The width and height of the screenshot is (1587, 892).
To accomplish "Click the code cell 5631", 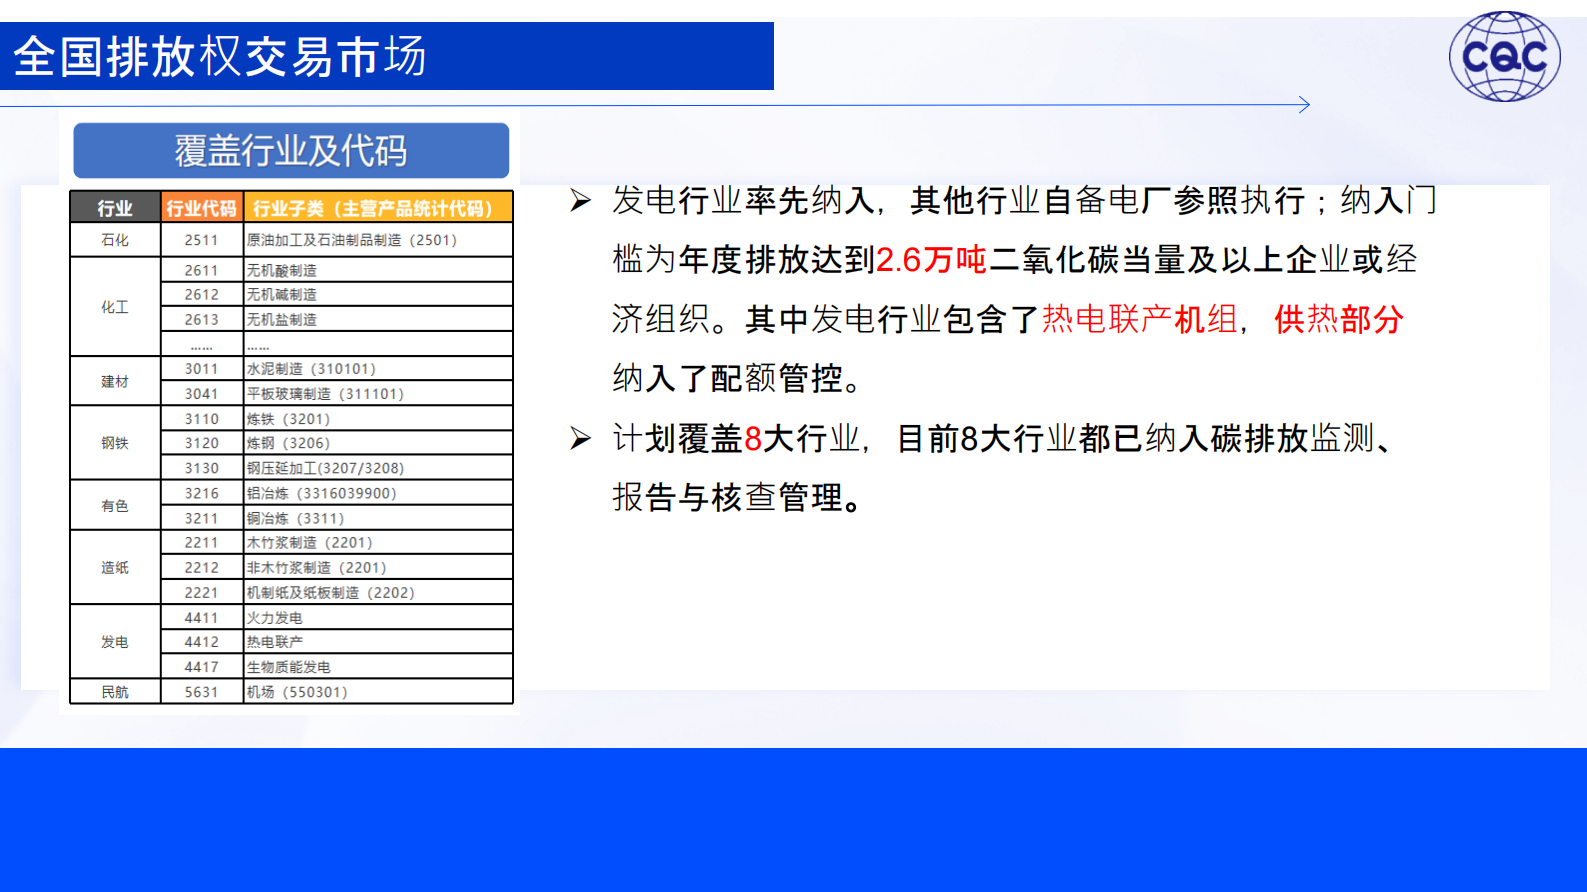I will [x=201, y=692].
